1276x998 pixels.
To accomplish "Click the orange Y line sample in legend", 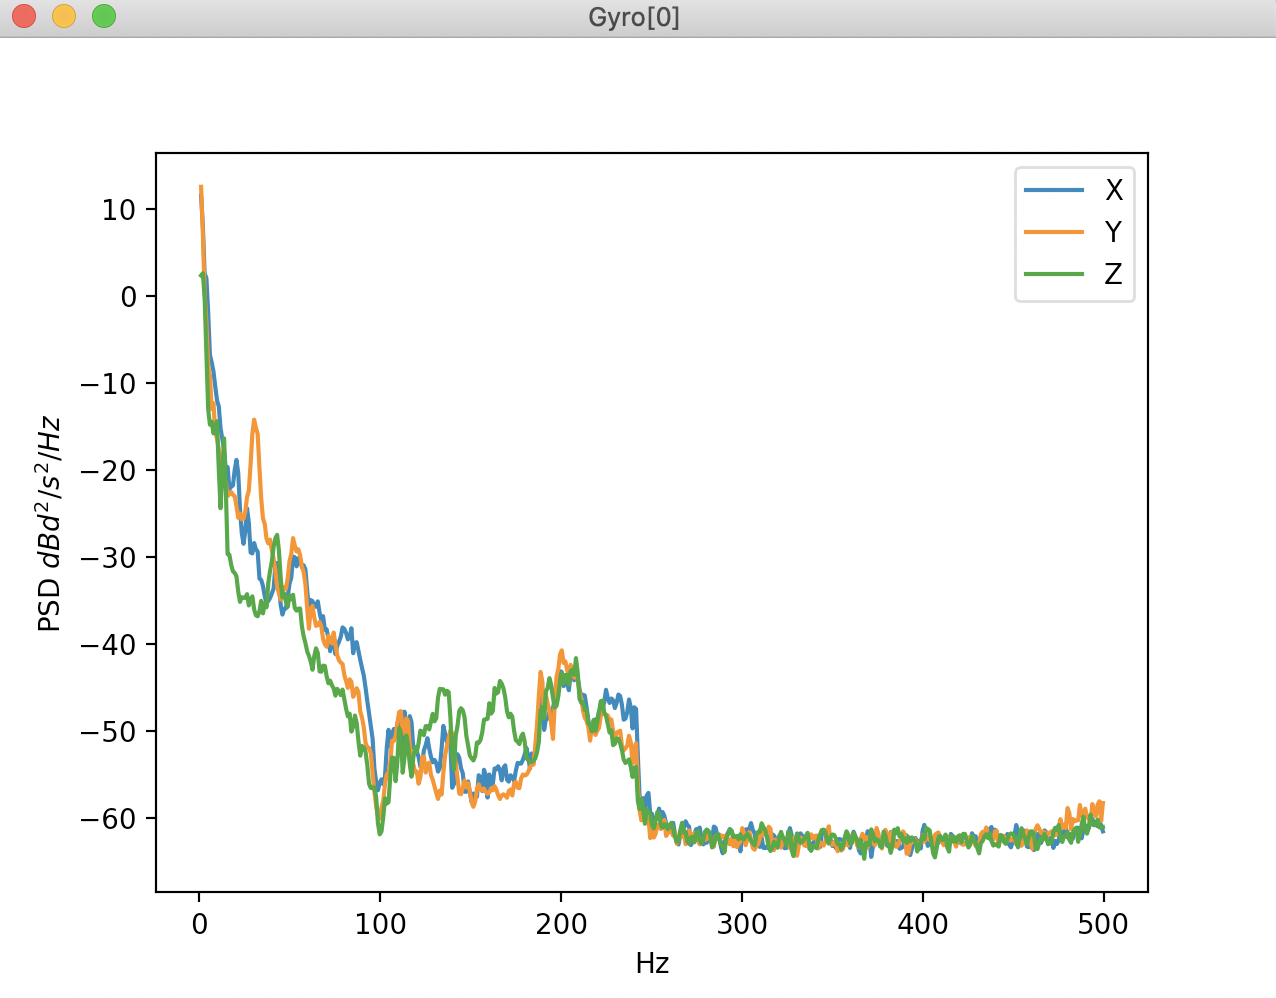I will tap(1054, 232).
